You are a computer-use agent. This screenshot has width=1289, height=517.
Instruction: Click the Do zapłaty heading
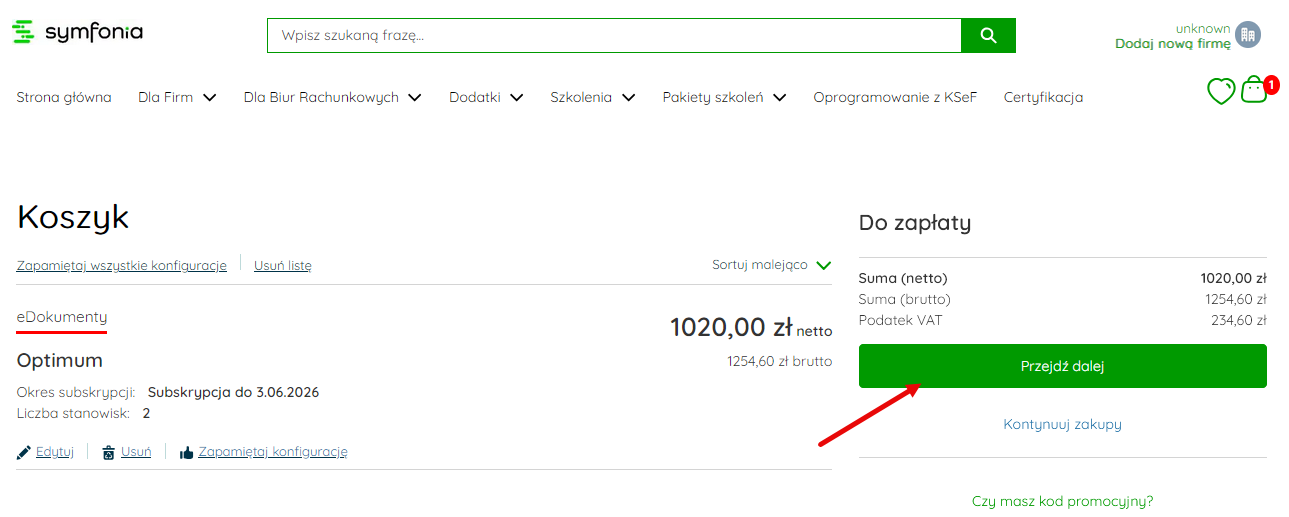click(x=915, y=223)
